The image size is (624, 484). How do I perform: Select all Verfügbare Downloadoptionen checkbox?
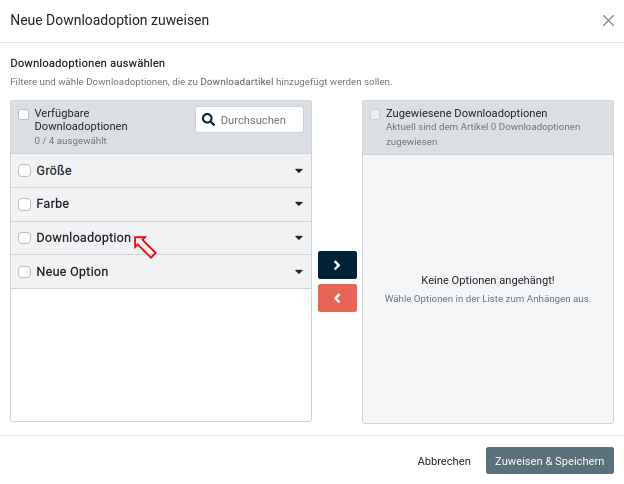pyautogui.click(x=24, y=115)
